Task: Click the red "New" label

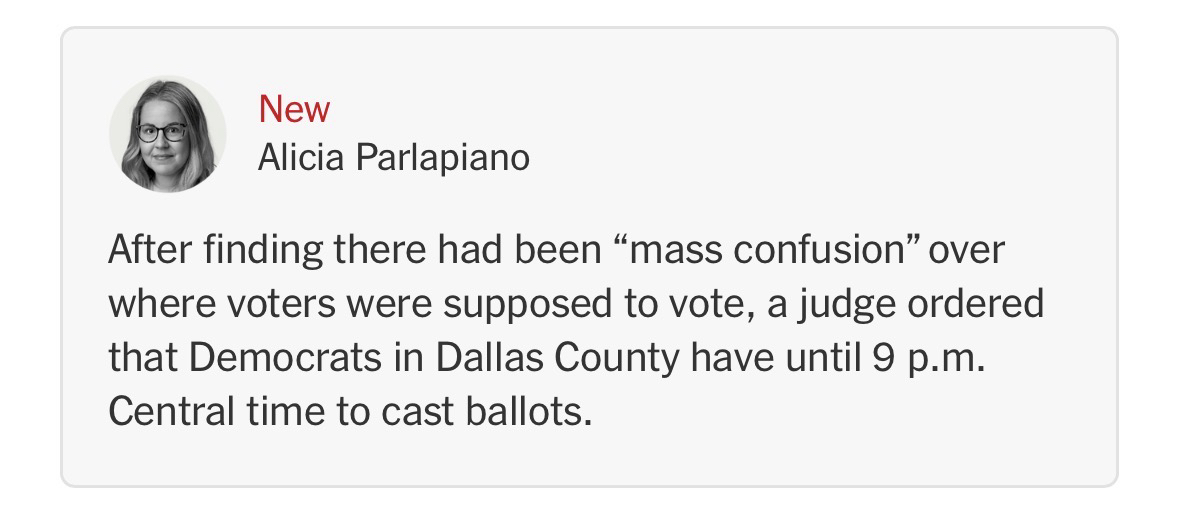Action: 293,109
